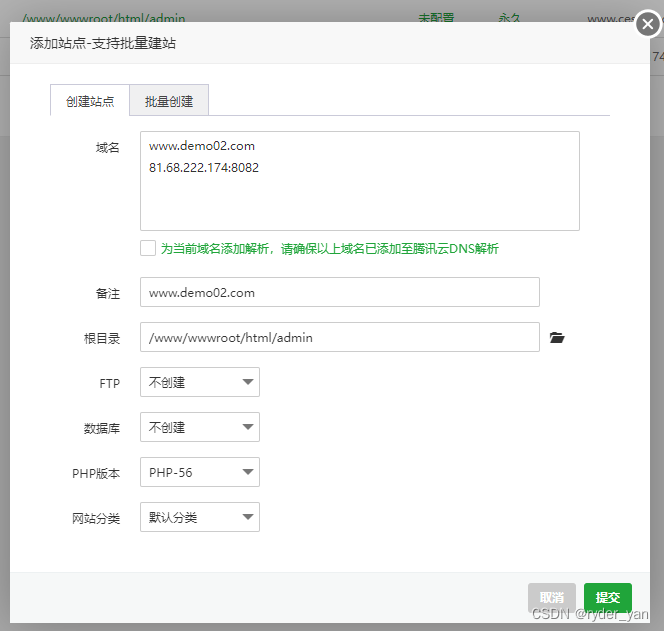Switch to 批量创建 tab
The height and width of the screenshot is (631, 664).
[x=169, y=101]
